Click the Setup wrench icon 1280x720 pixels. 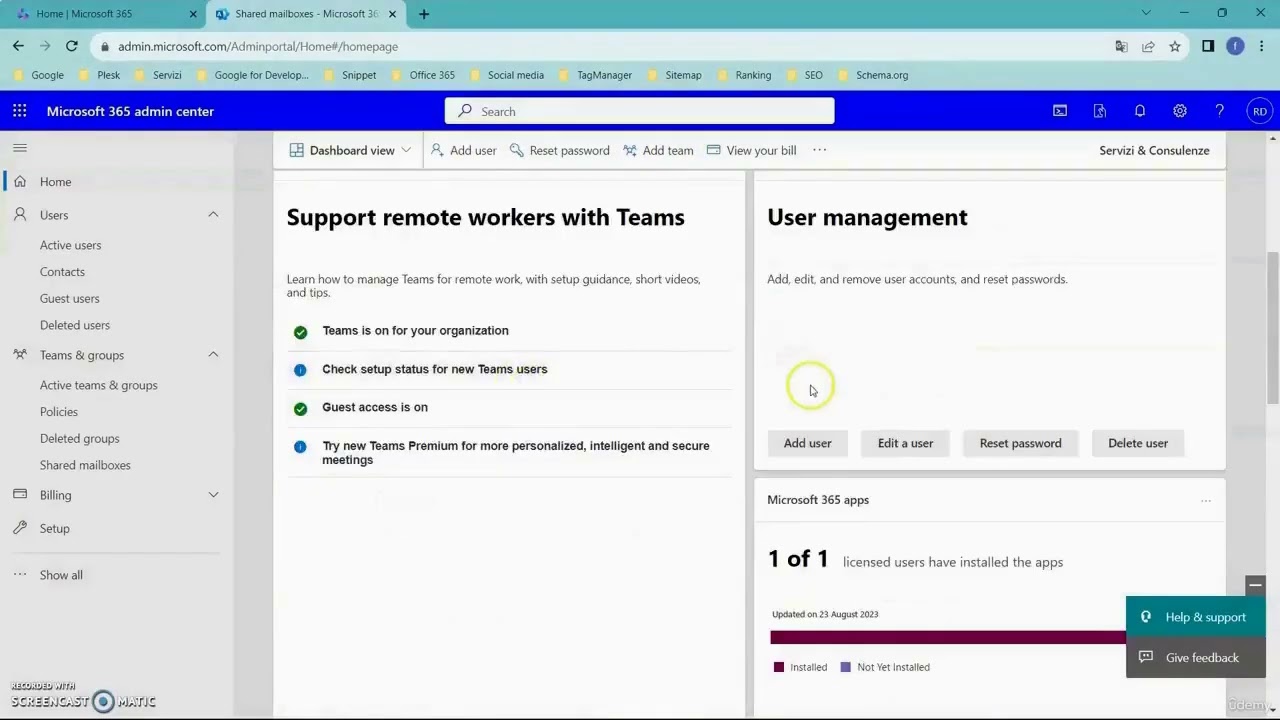tap(20, 528)
